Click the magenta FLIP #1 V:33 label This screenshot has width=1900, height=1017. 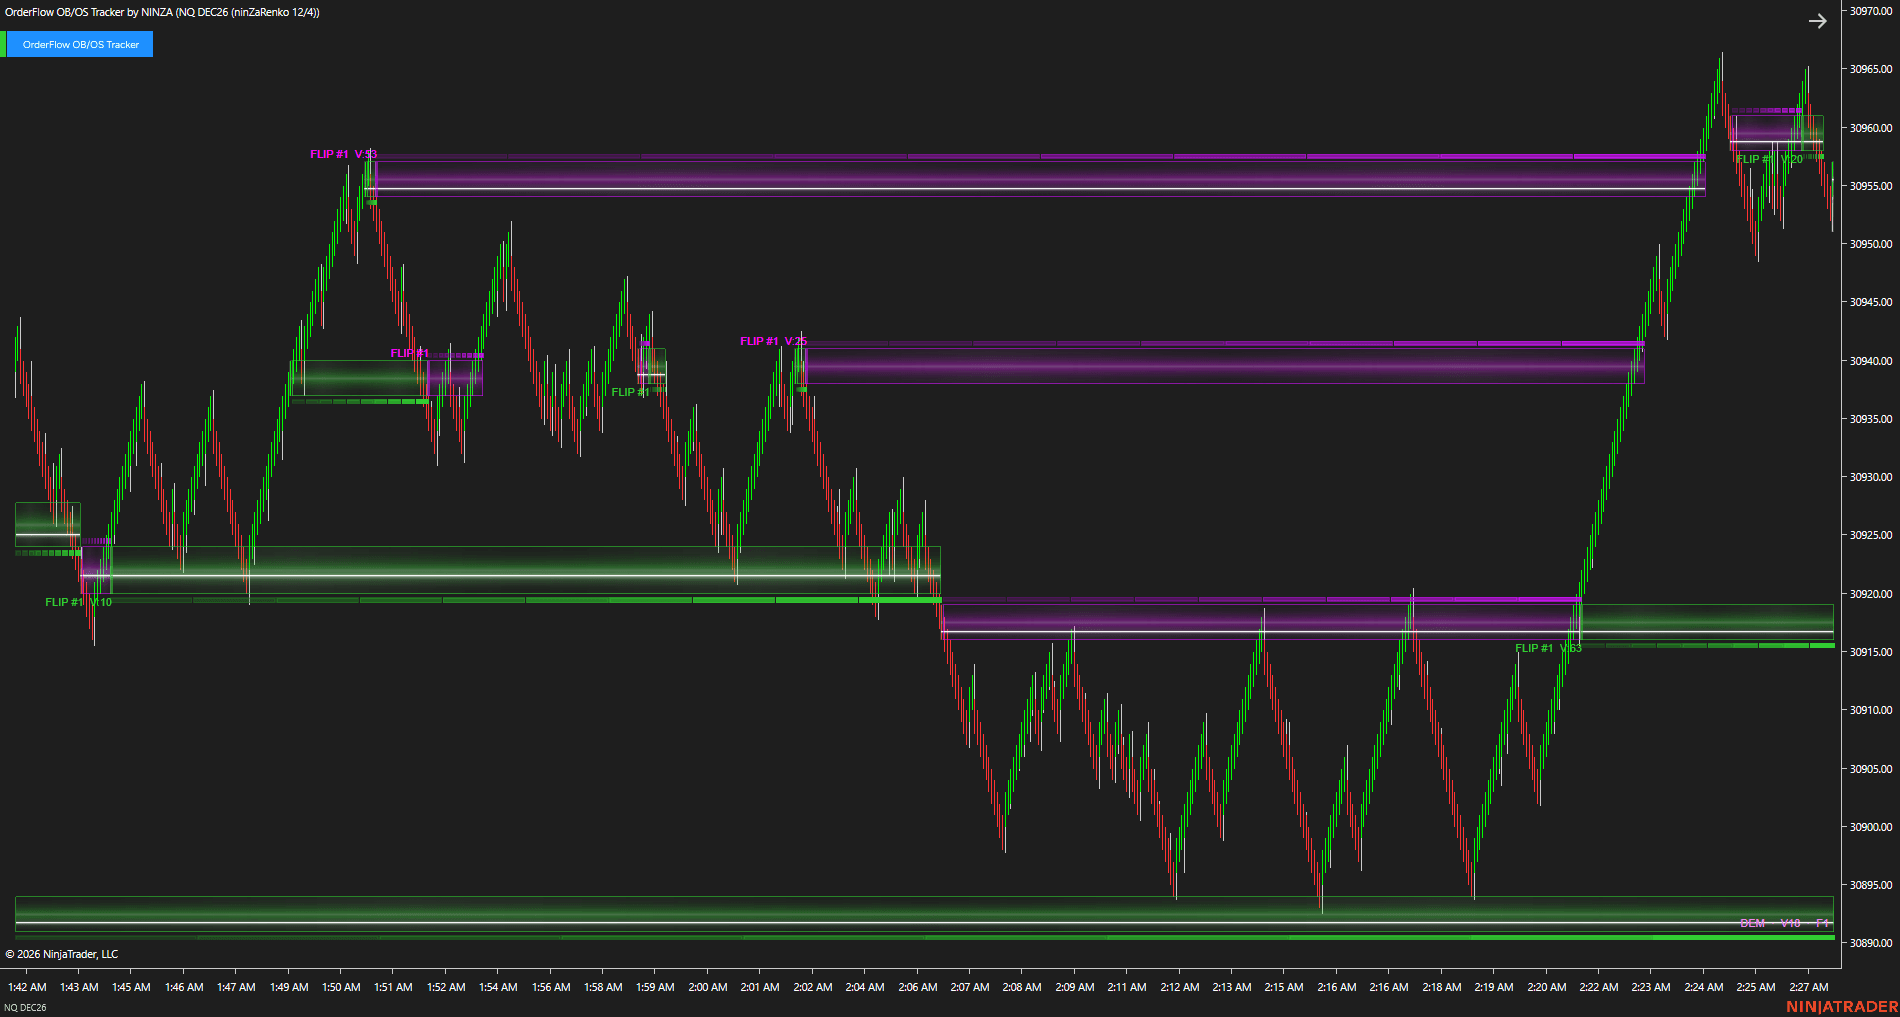click(x=343, y=154)
